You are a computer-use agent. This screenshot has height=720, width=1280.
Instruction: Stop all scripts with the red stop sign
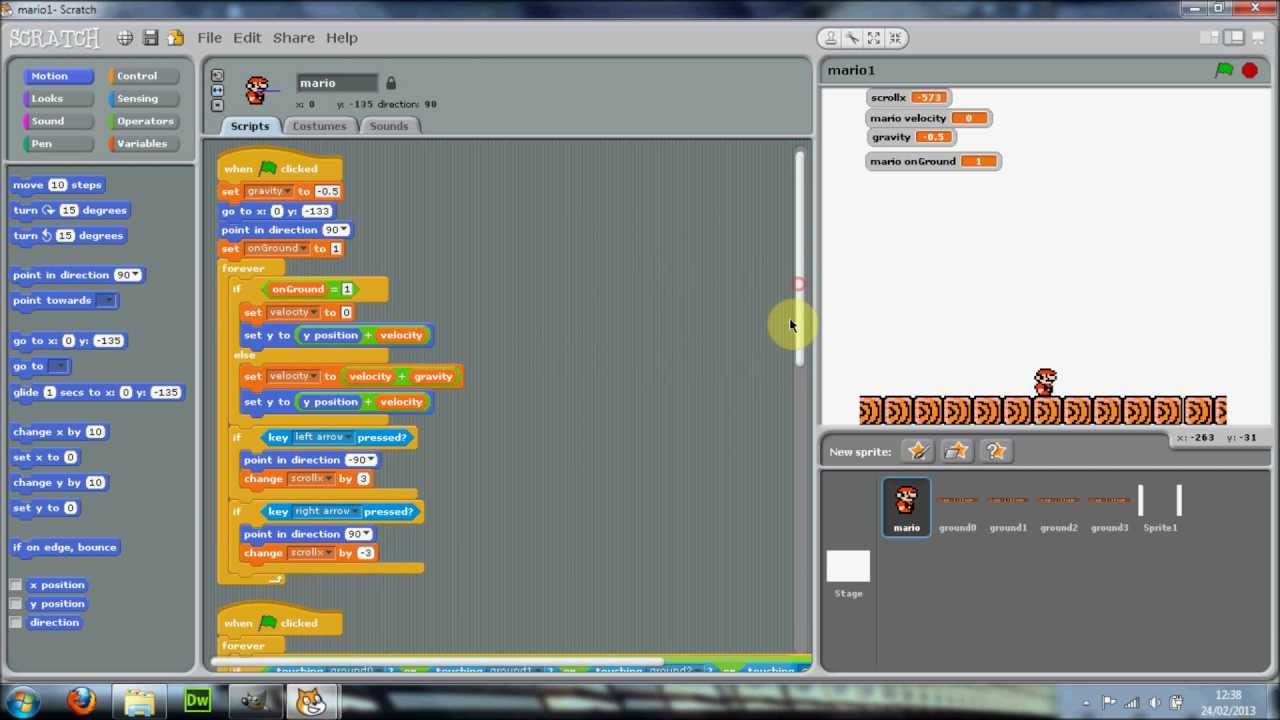pyautogui.click(x=1250, y=70)
